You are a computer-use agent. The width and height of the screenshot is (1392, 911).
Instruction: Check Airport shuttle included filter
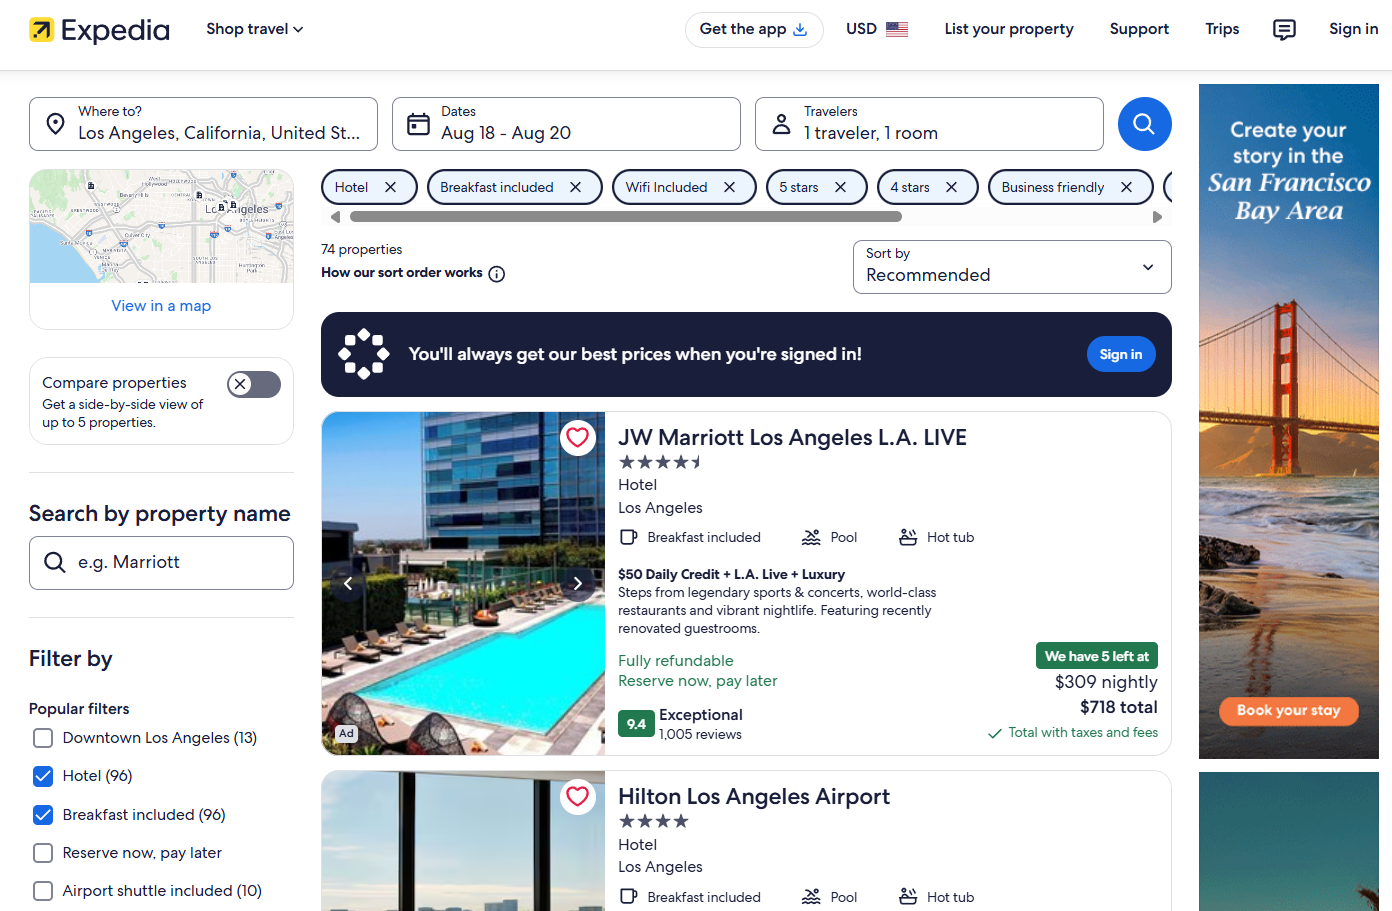click(43, 891)
